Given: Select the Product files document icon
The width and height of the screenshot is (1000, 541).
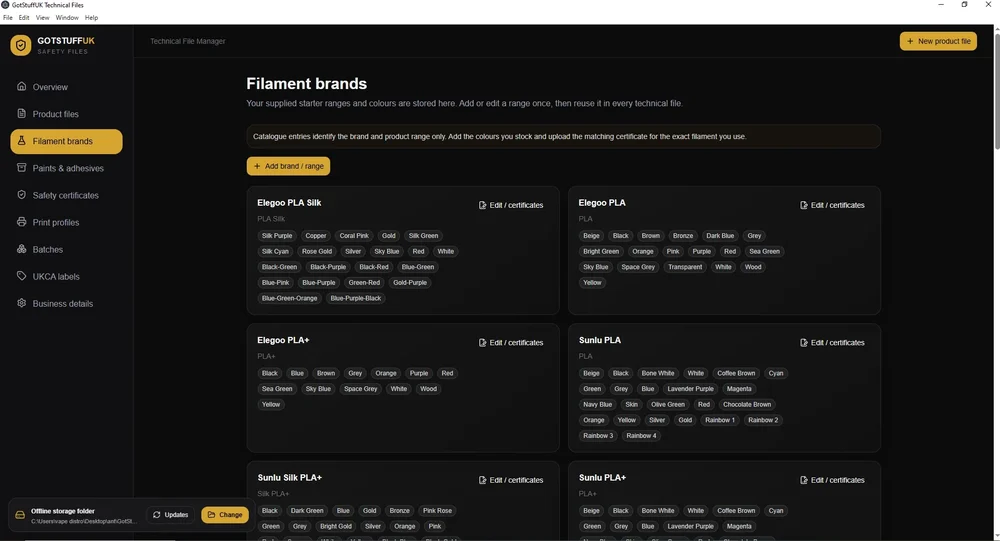Looking at the screenshot, I should coord(22,114).
